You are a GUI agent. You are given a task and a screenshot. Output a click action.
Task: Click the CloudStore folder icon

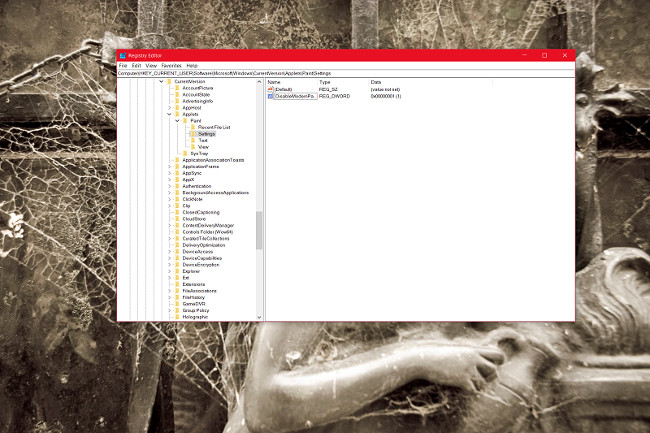point(177,218)
